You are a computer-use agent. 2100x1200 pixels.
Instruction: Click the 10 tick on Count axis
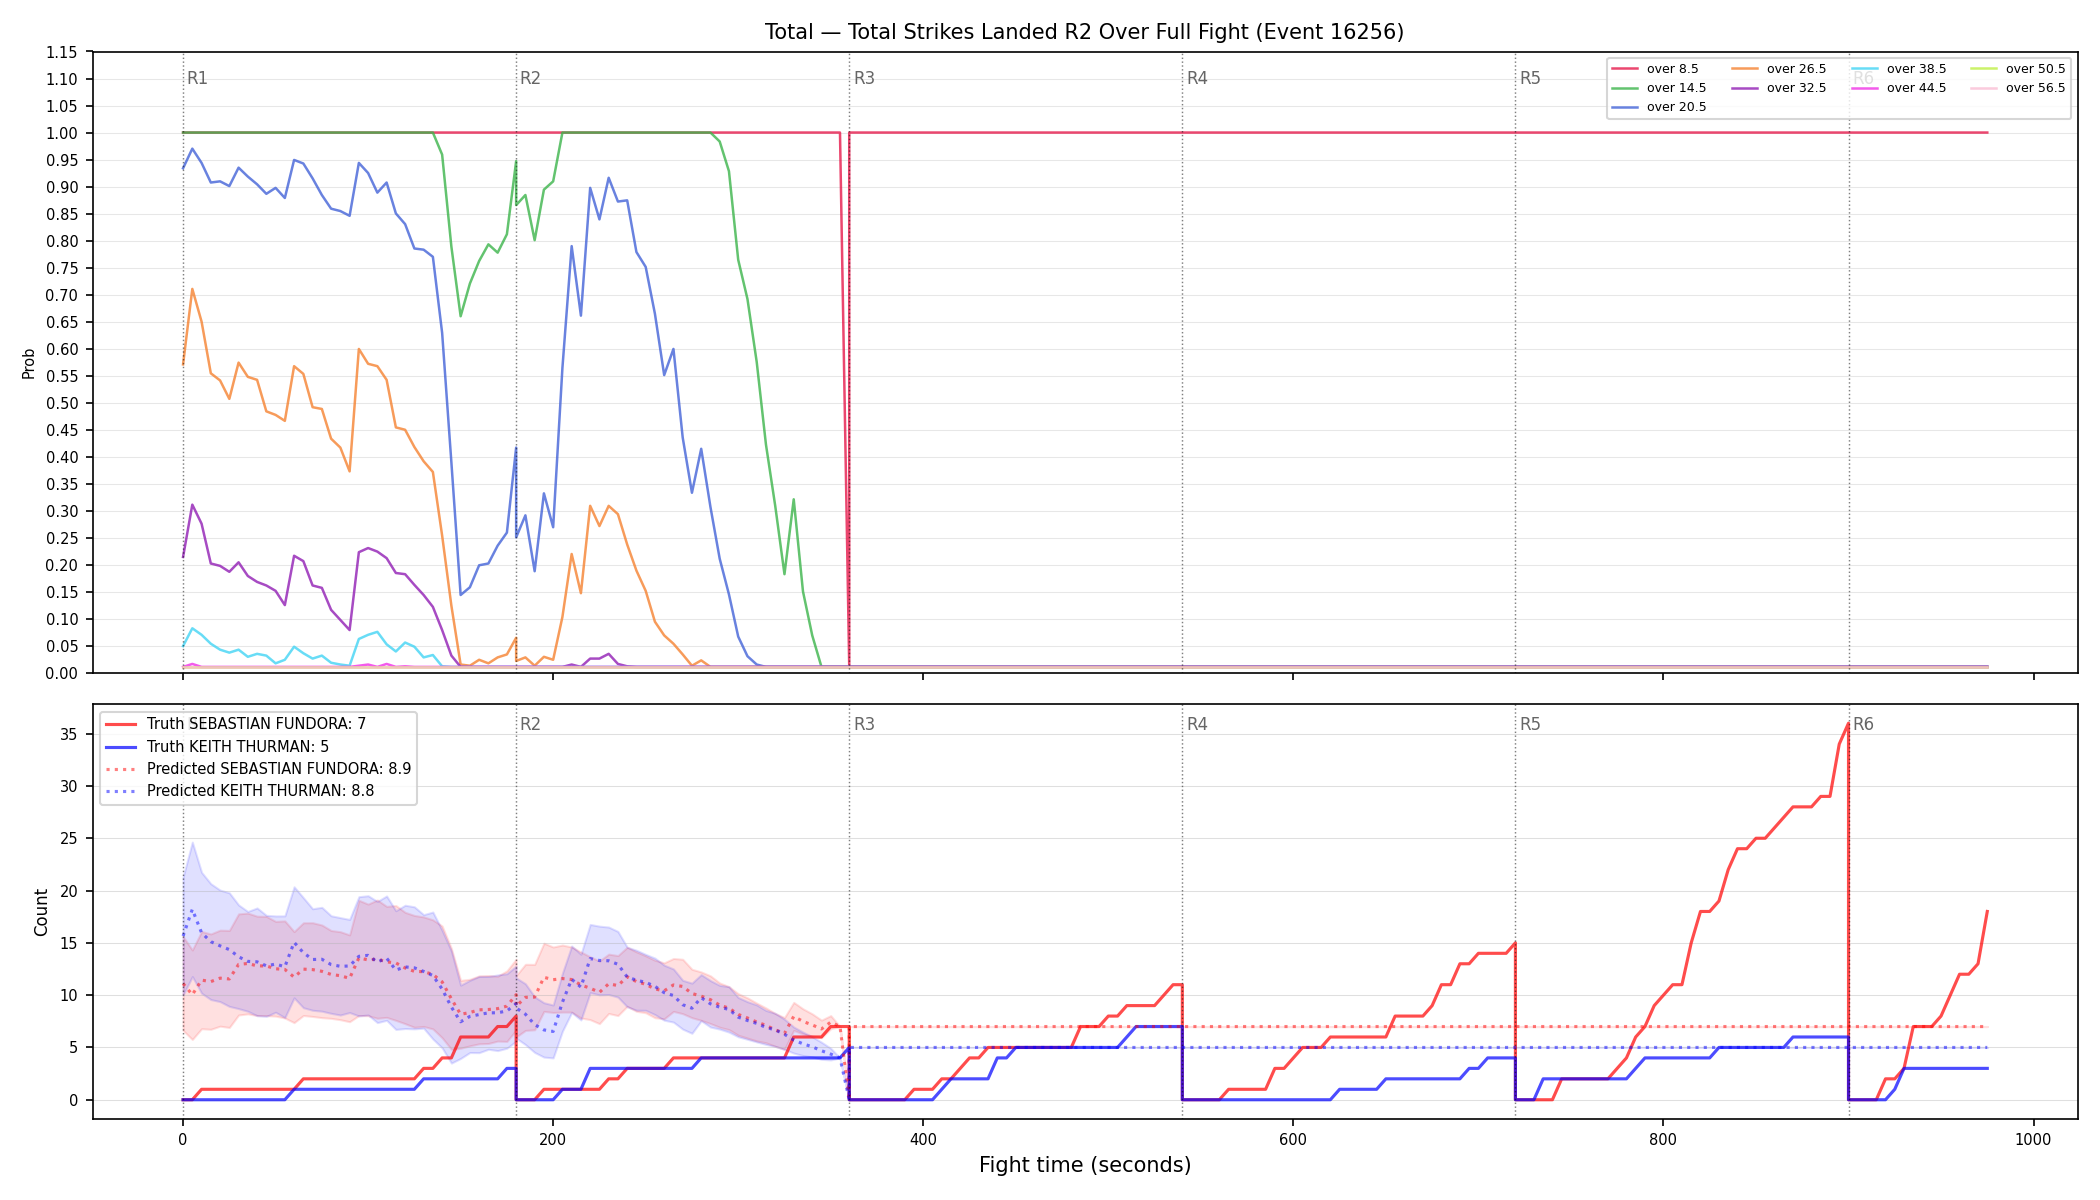tap(69, 996)
